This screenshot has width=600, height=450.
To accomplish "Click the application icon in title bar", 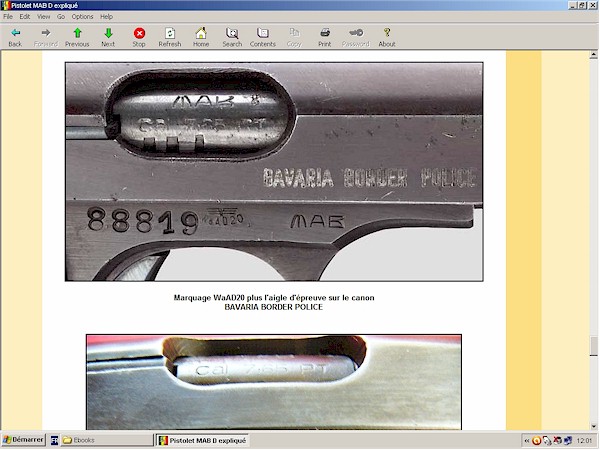I will (6, 5).
